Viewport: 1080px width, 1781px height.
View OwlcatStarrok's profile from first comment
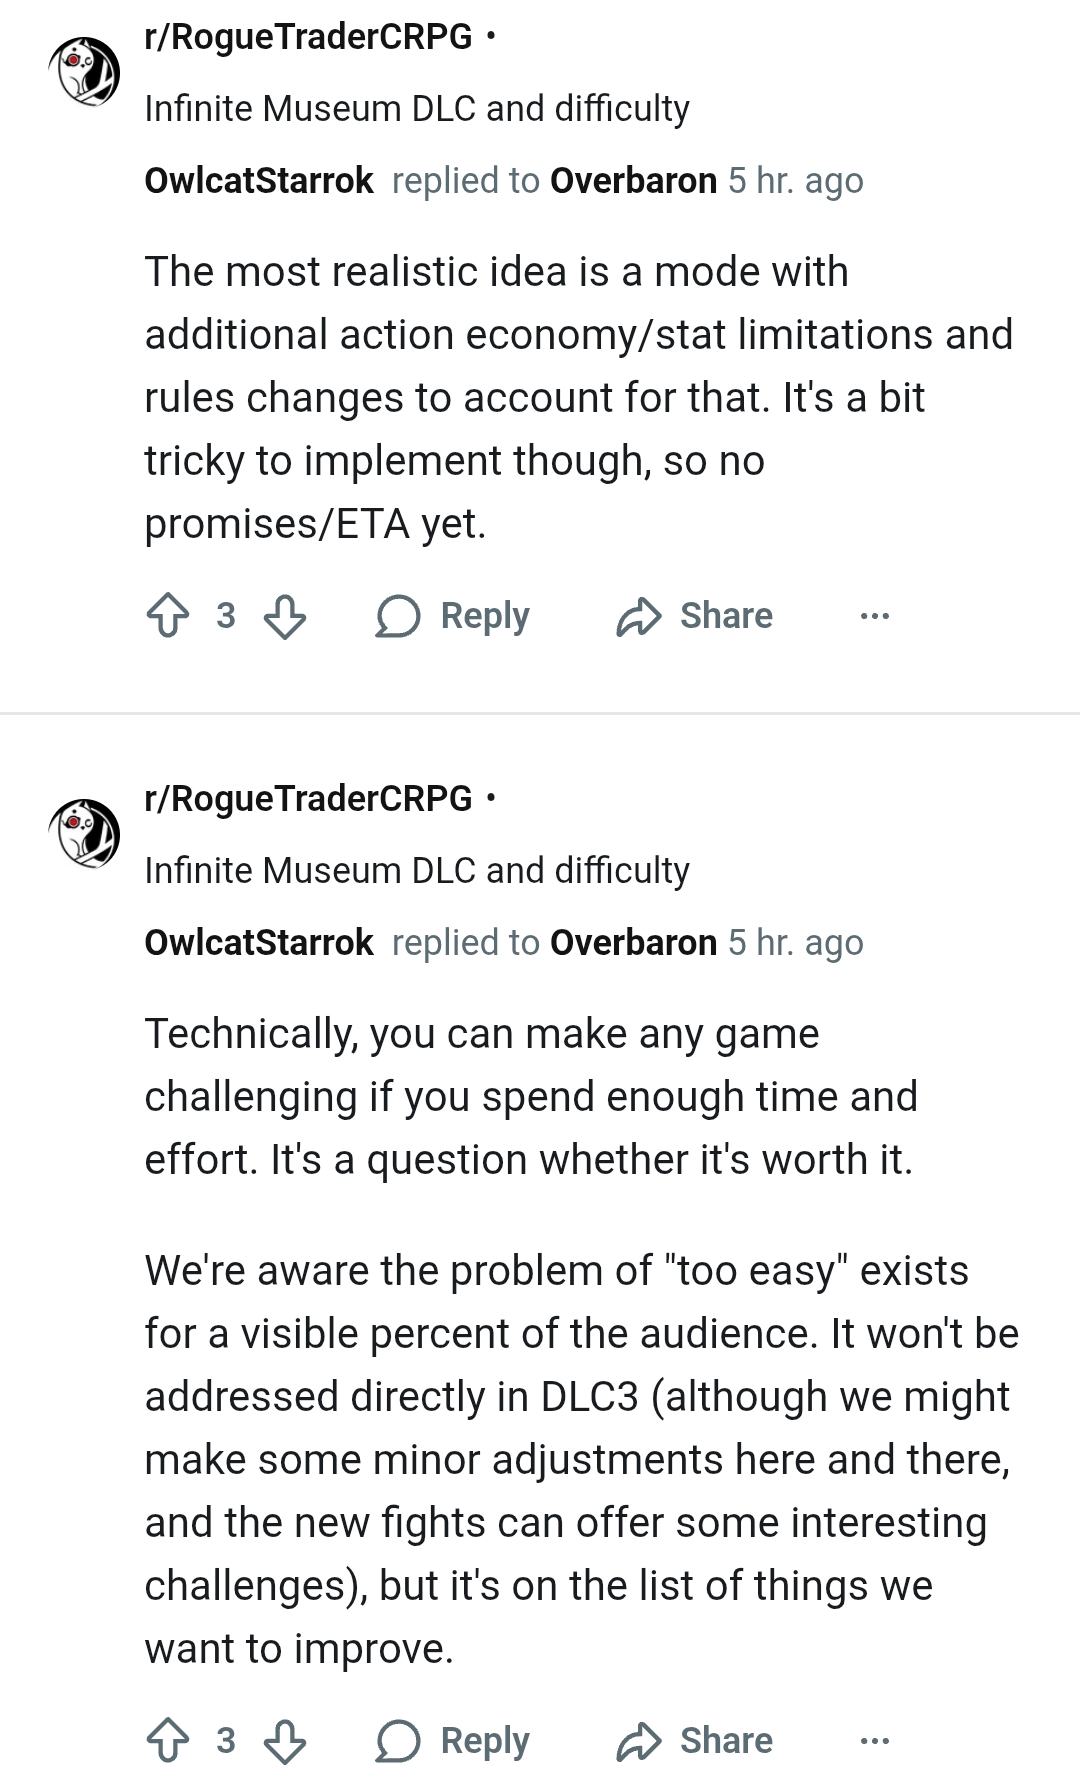point(259,181)
